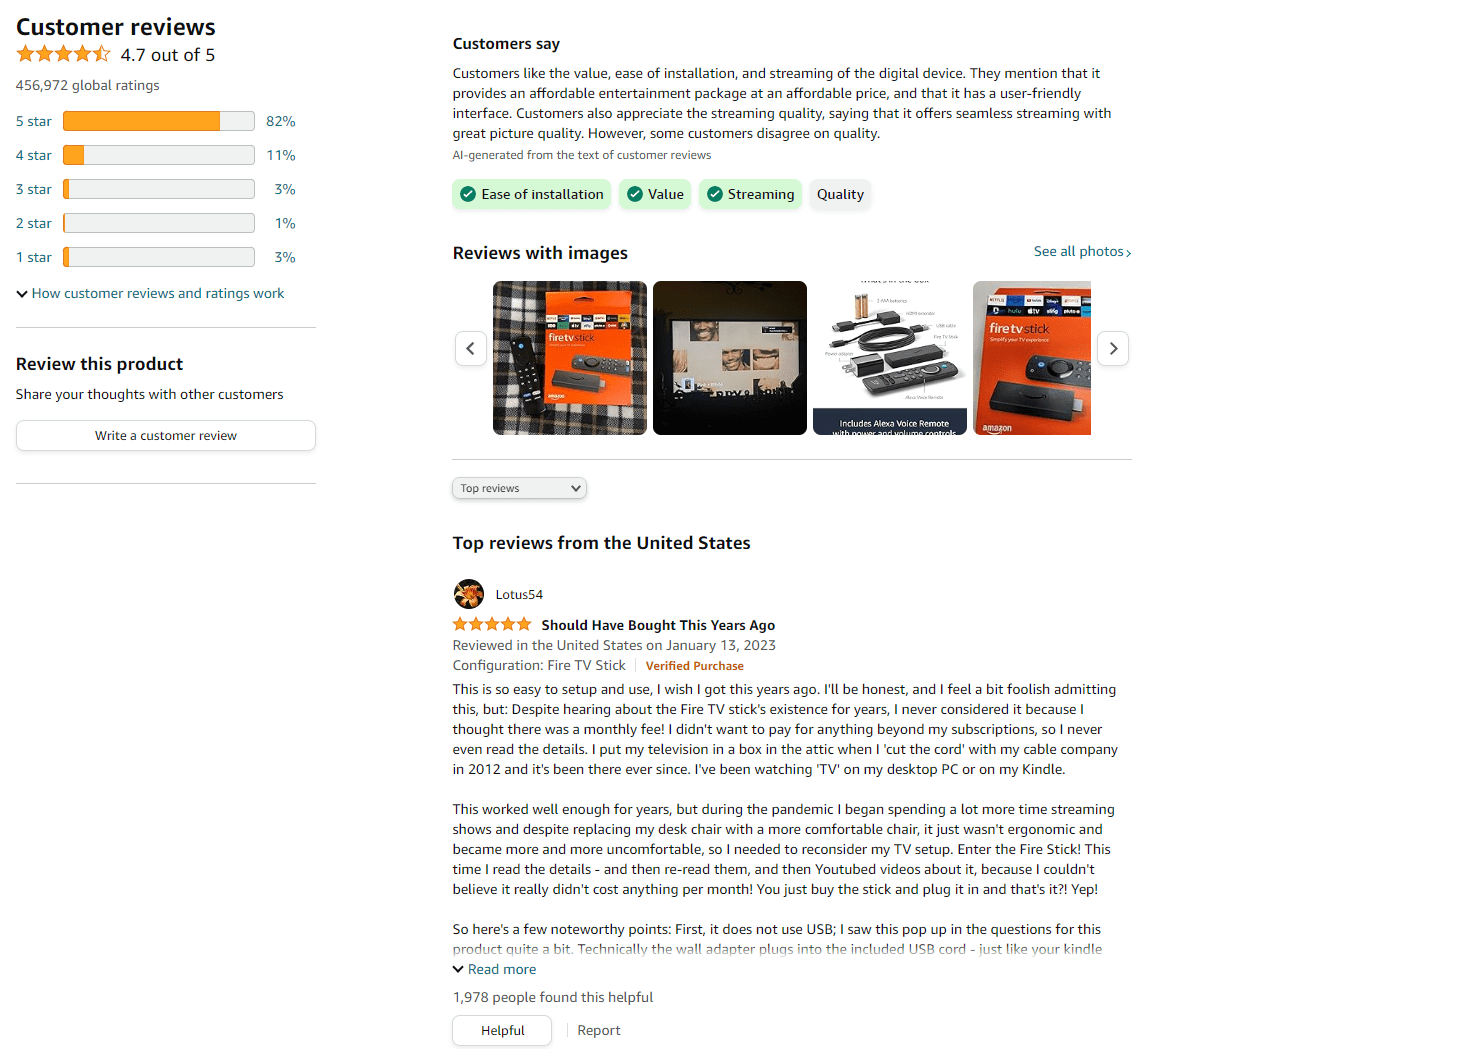Select the Ease of installation chip

pyautogui.click(x=532, y=194)
